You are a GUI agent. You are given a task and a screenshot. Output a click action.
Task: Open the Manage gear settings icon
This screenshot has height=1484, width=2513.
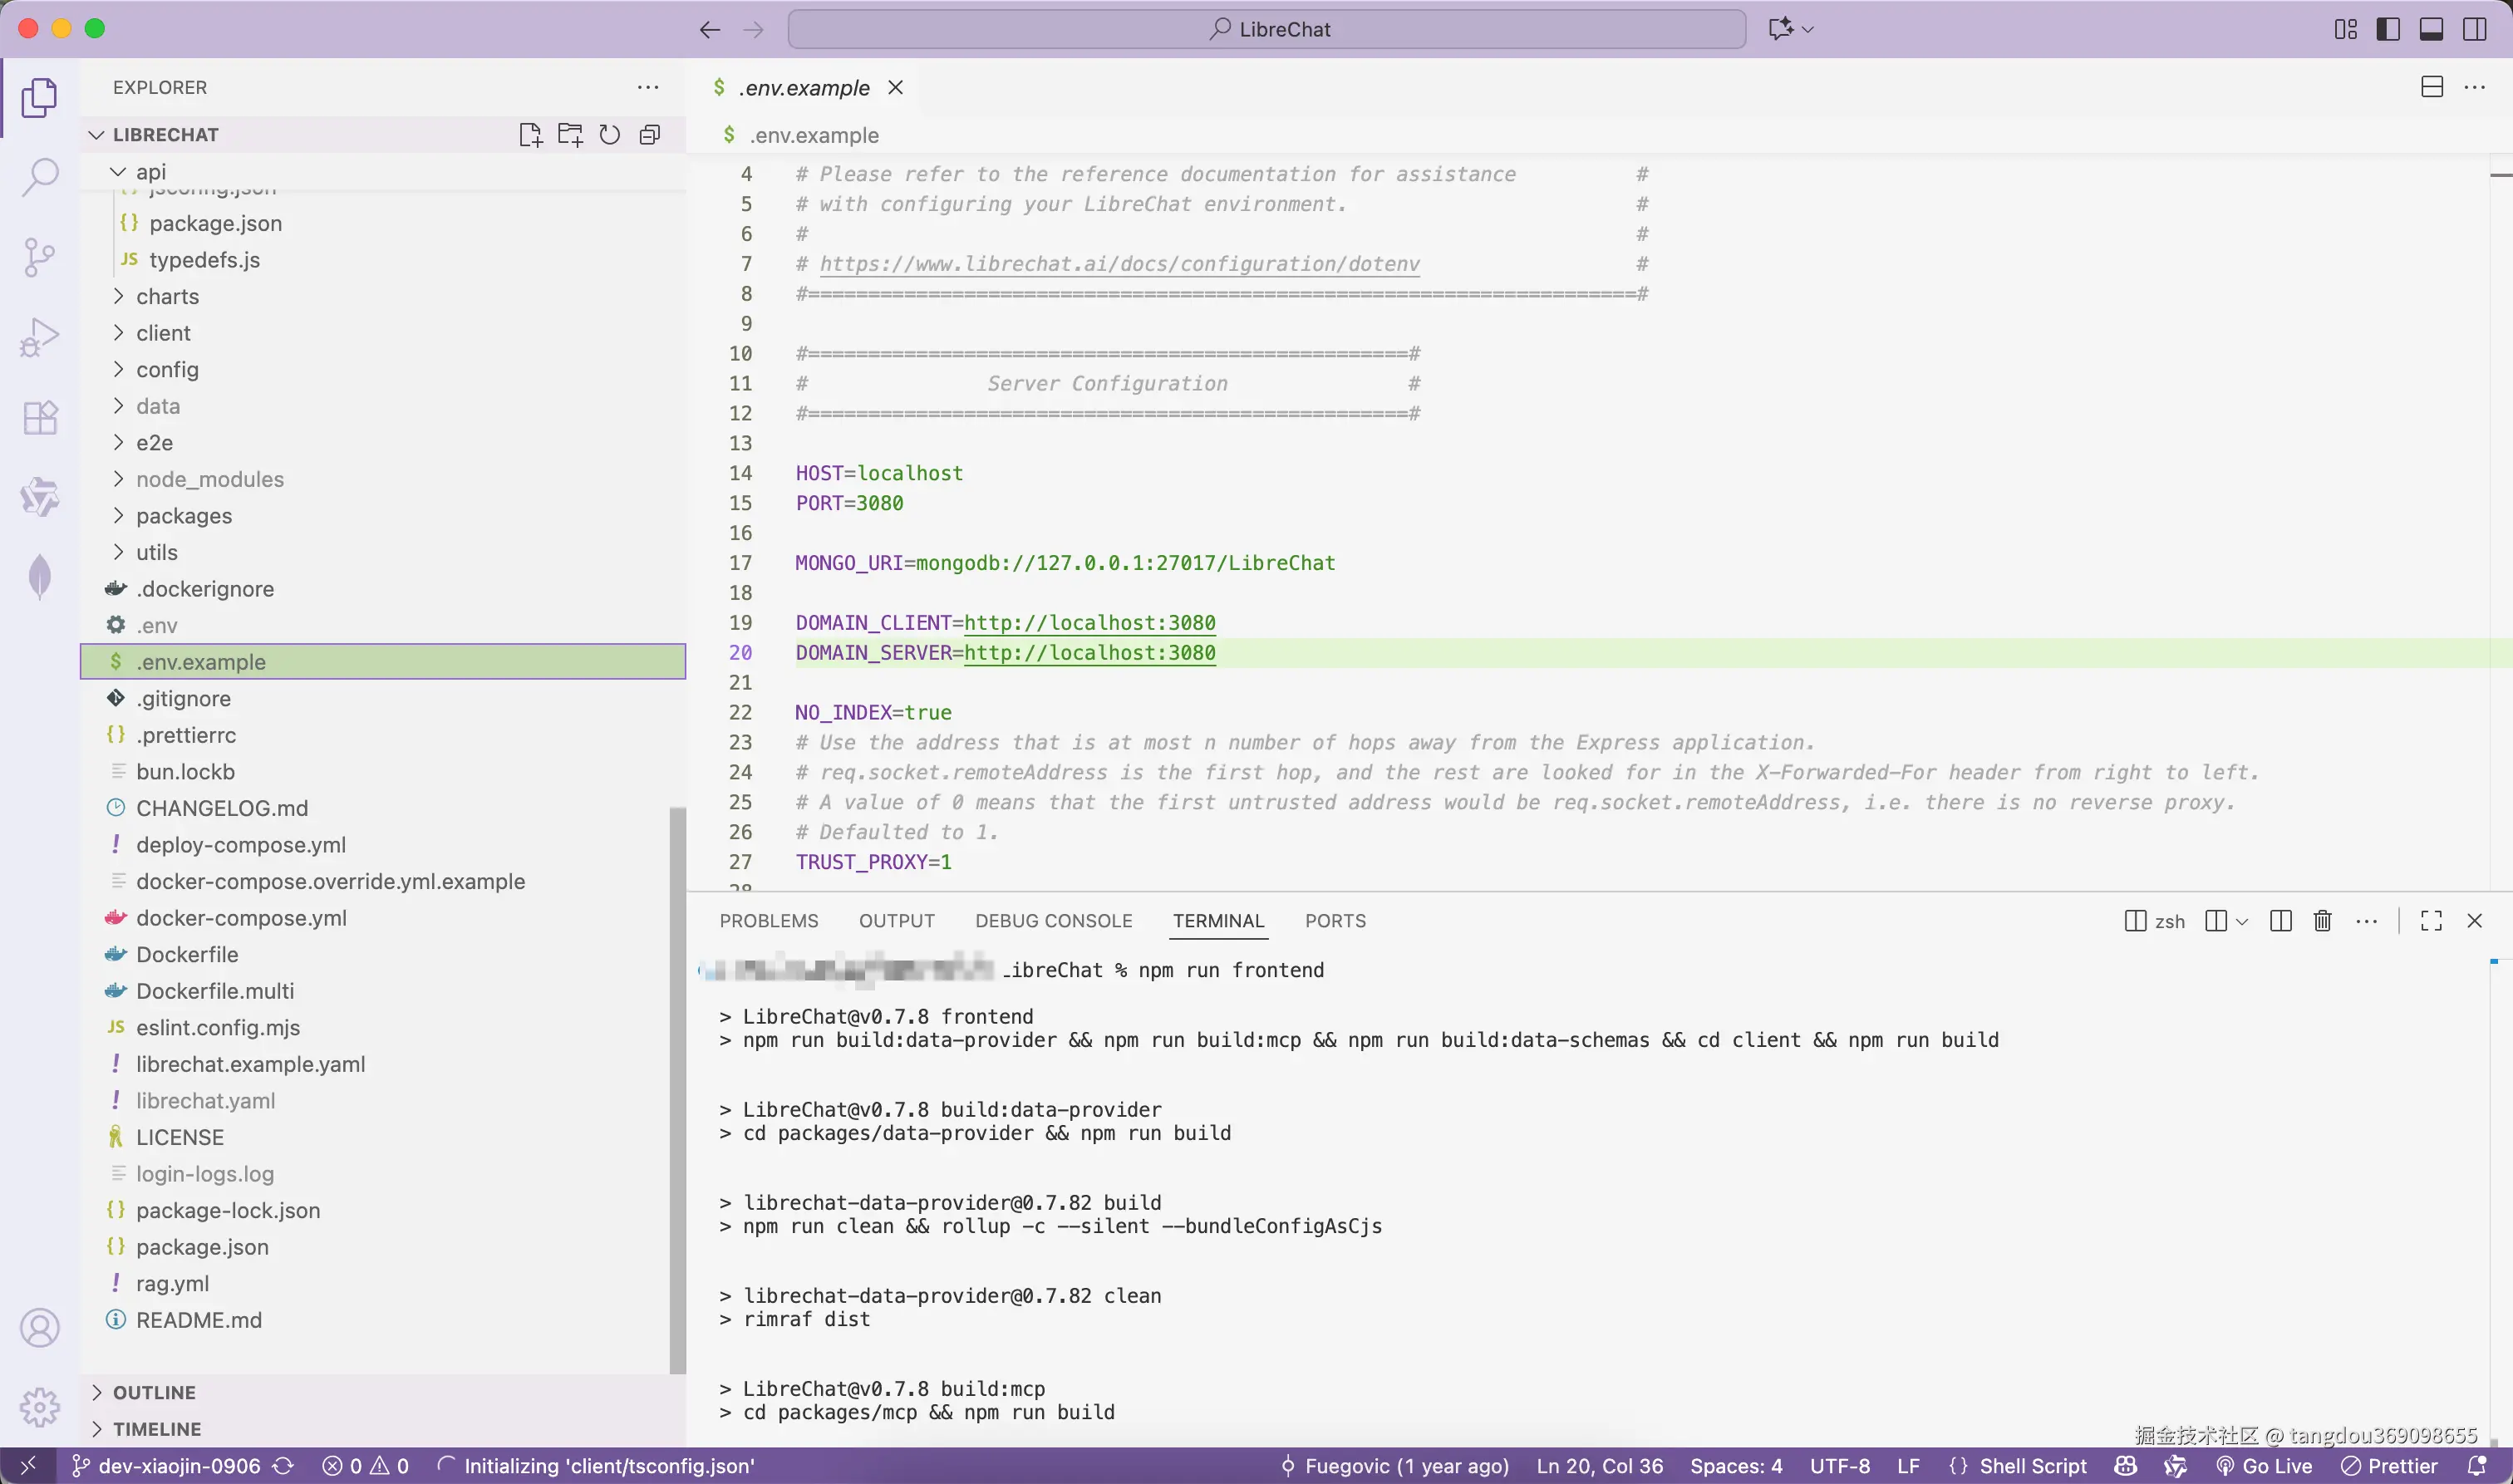[x=40, y=1407]
